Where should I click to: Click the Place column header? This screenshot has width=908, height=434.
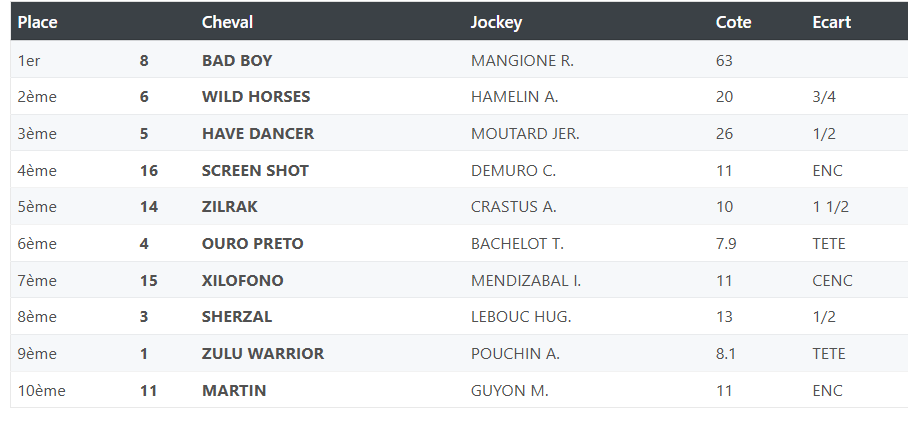pos(38,23)
